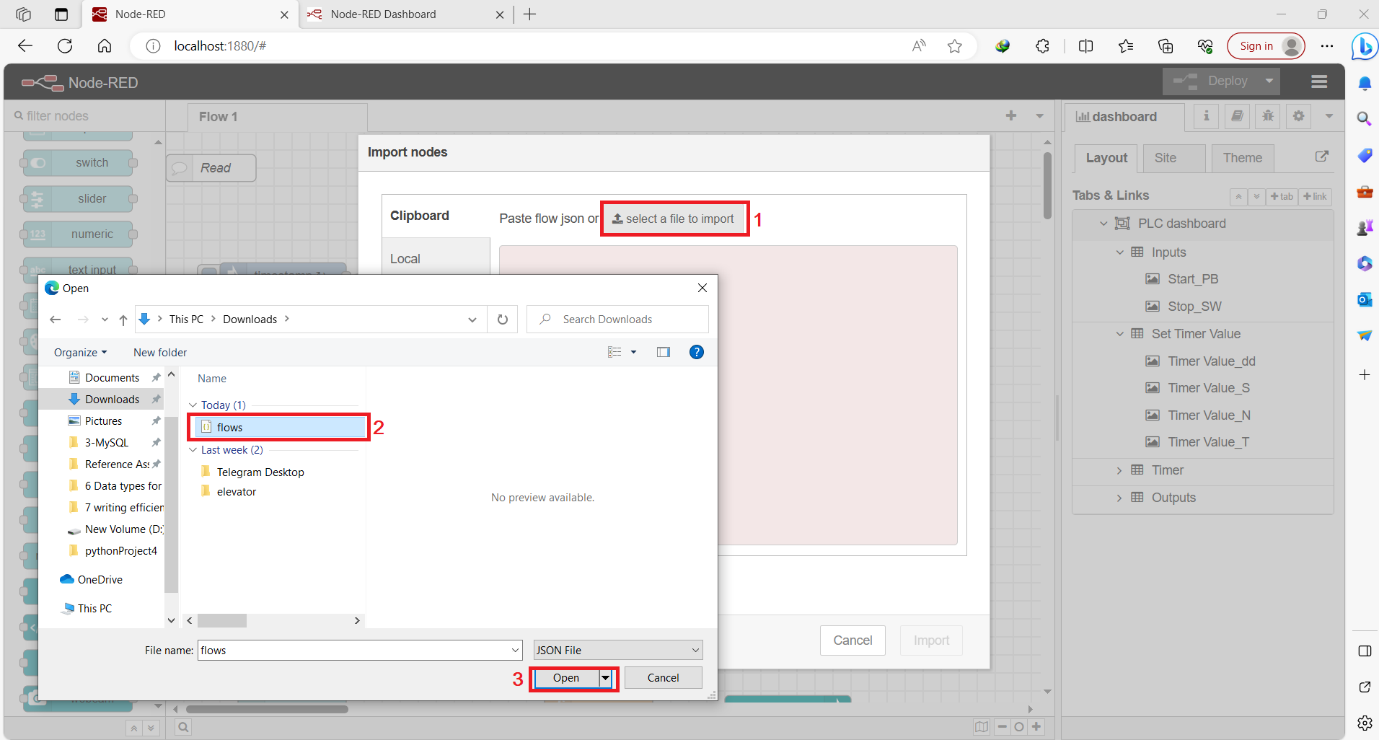The image size is (1379, 740).
Task: Open the elevator folder
Action: [236, 492]
